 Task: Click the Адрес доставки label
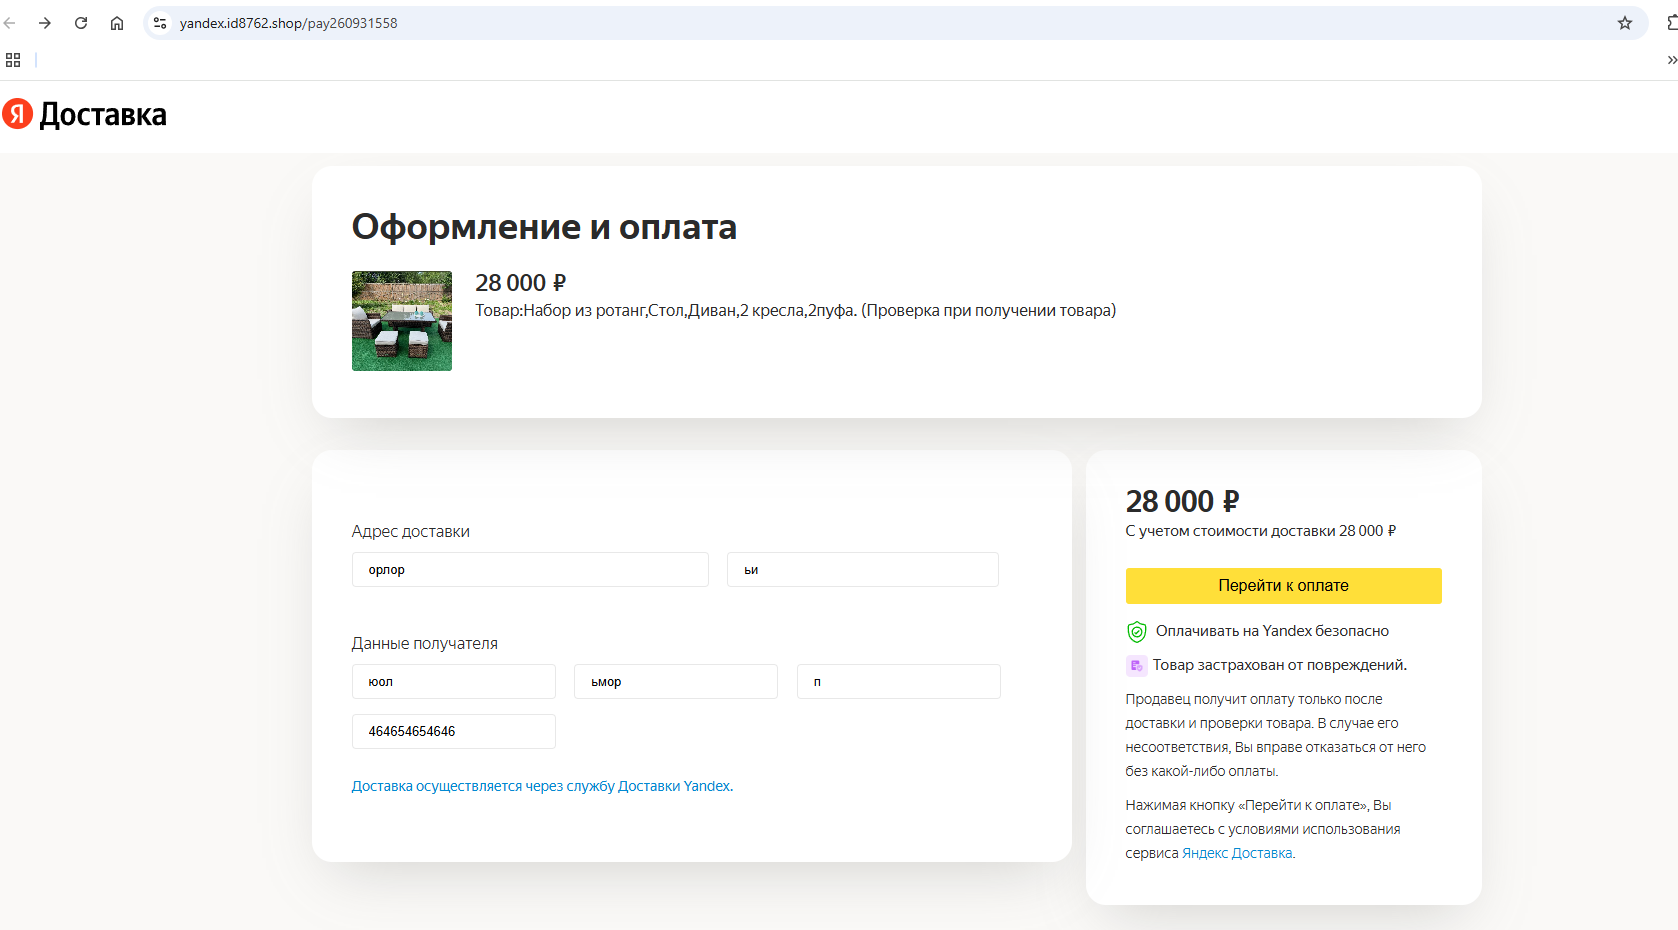(x=411, y=532)
